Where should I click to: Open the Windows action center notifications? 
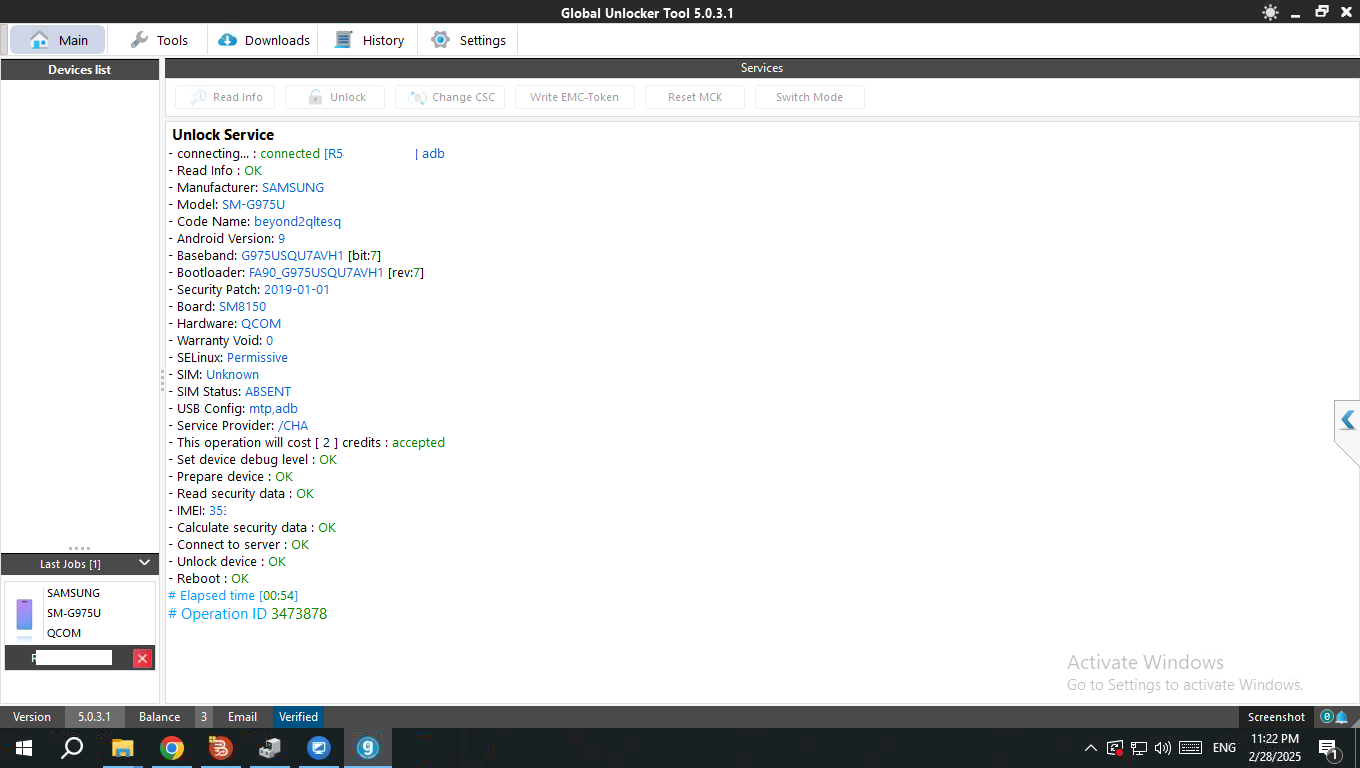pyautogui.click(x=1330, y=748)
